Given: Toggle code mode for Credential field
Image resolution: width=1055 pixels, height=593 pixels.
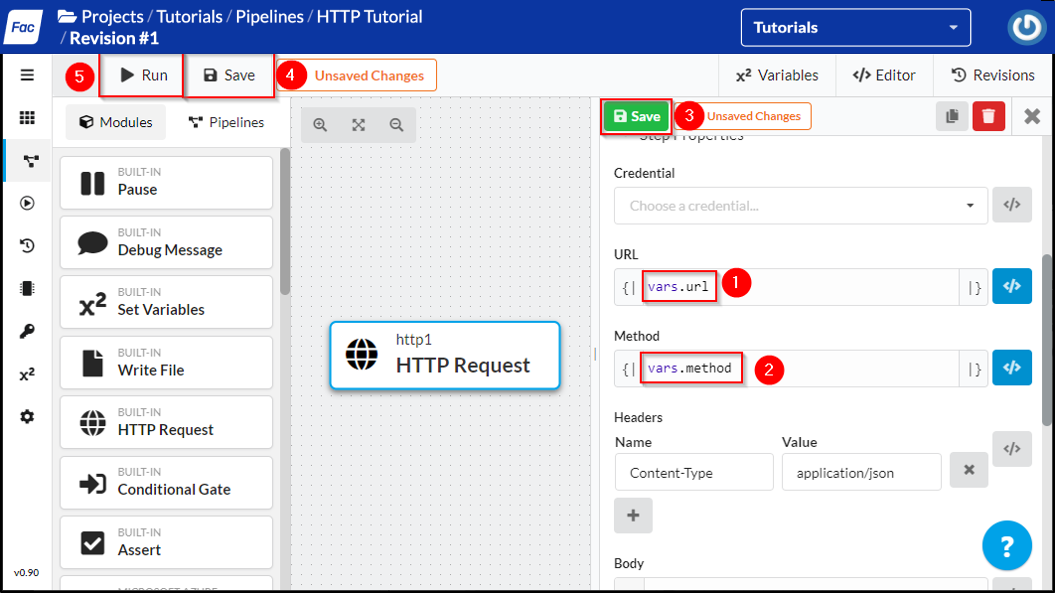Looking at the screenshot, I should pyautogui.click(x=1011, y=205).
